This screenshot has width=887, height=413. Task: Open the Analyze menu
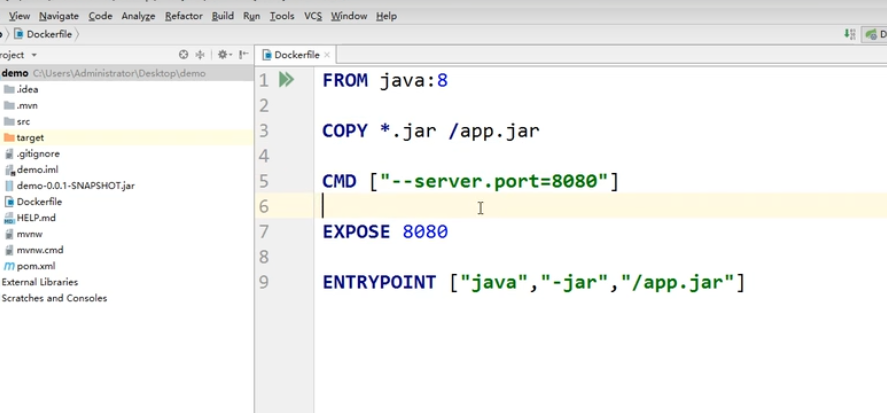[x=138, y=16]
